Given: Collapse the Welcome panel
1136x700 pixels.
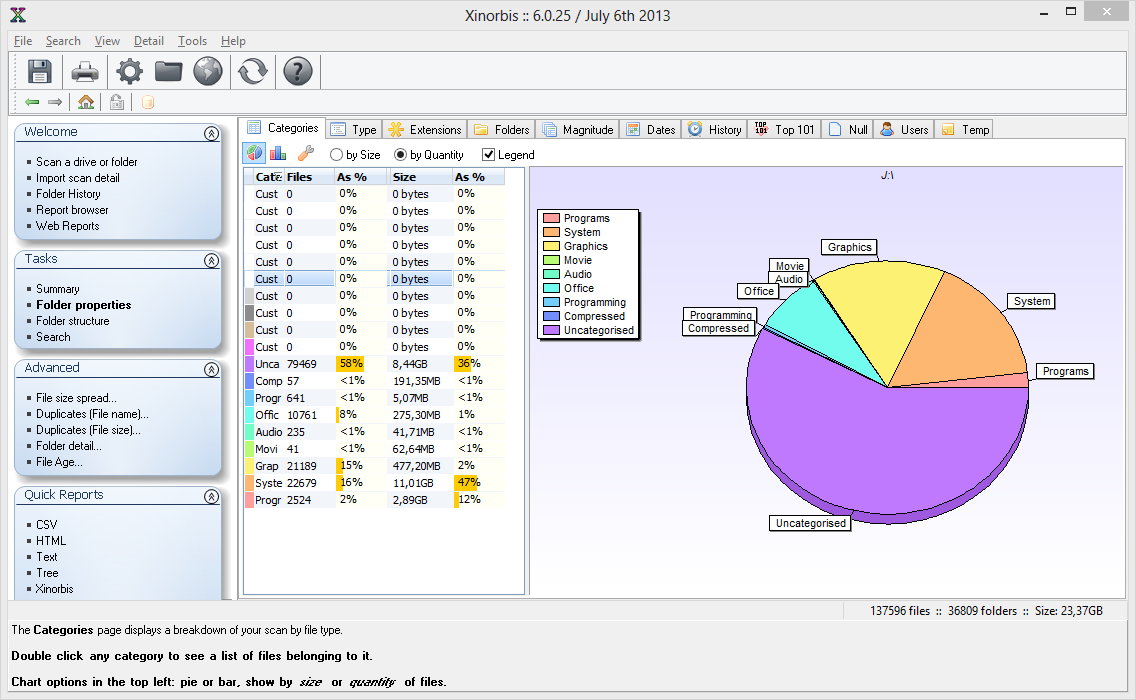Looking at the screenshot, I should click(211, 133).
